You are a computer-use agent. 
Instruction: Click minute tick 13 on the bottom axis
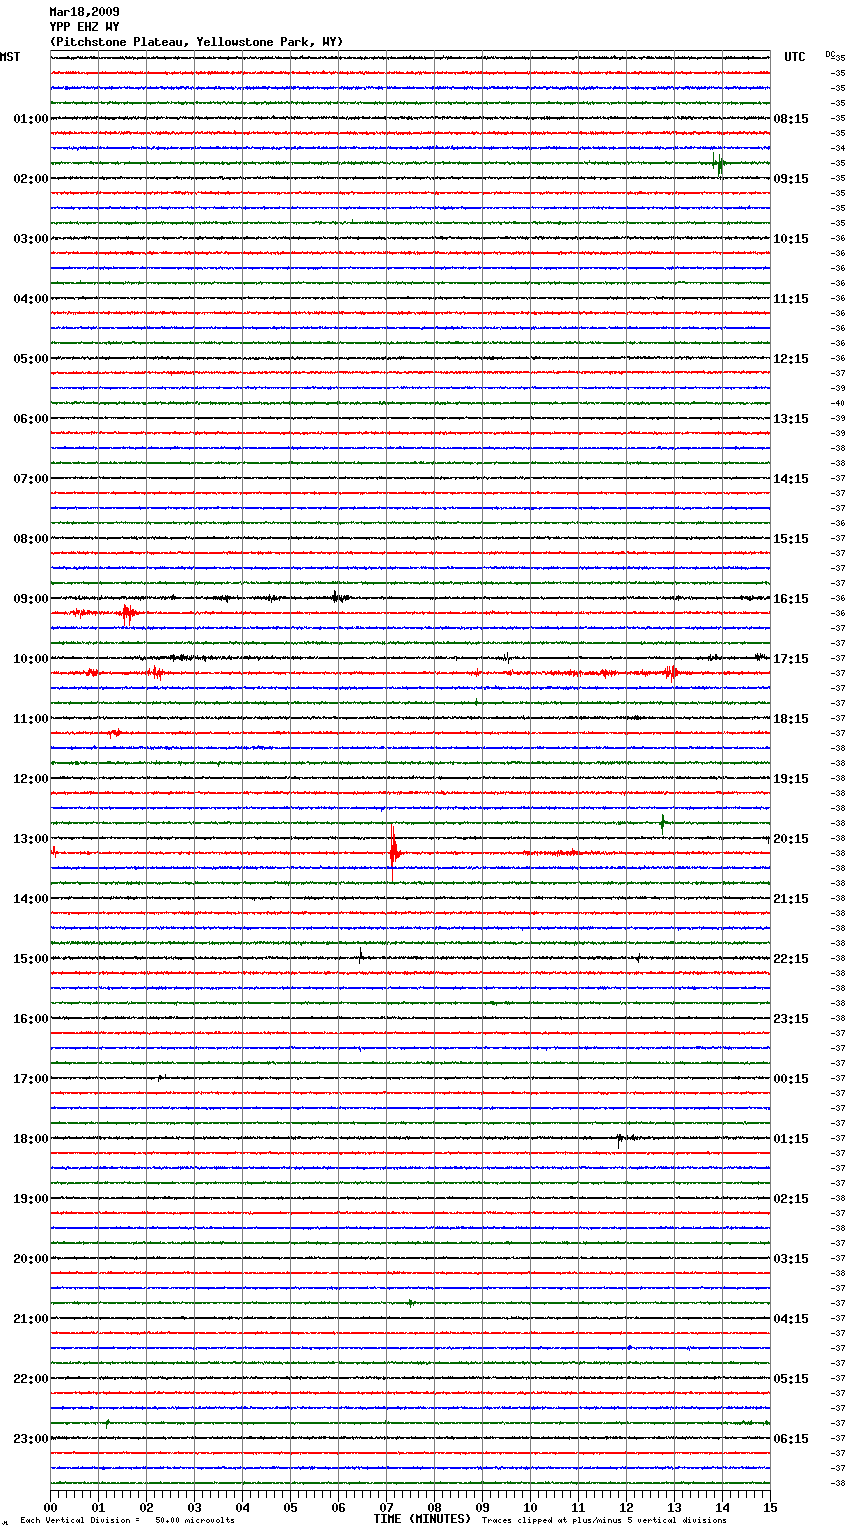tap(674, 1507)
